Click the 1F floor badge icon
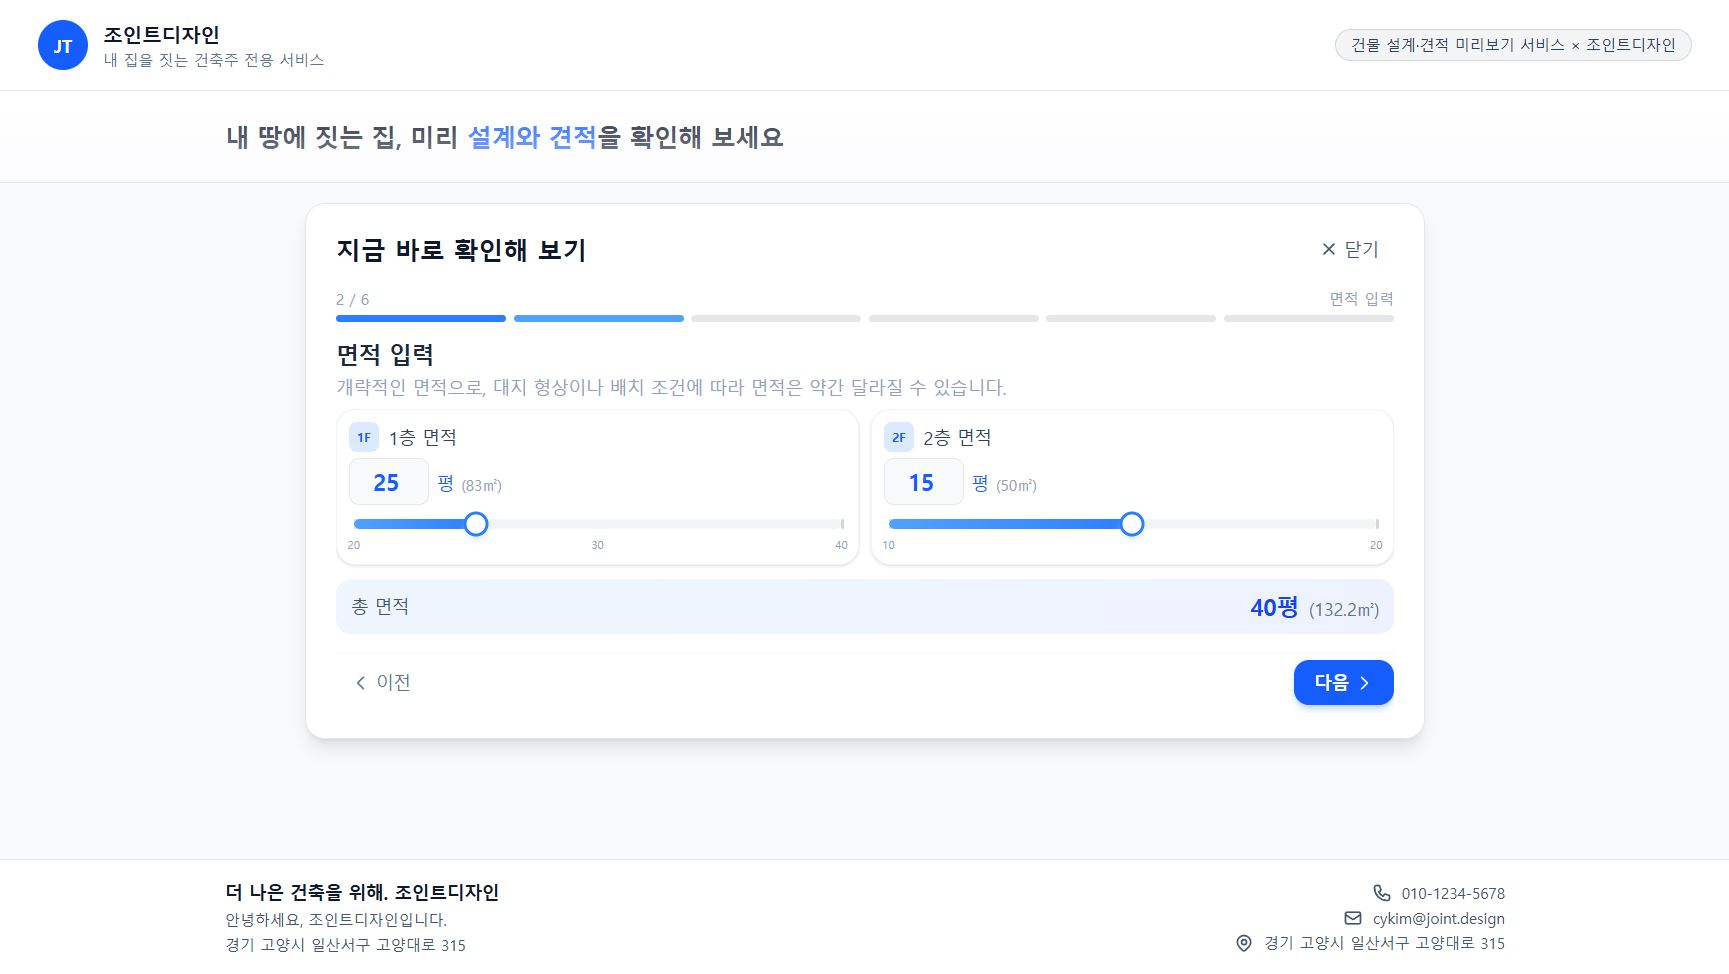The image size is (1729, 974). click(x=364, y=437)
